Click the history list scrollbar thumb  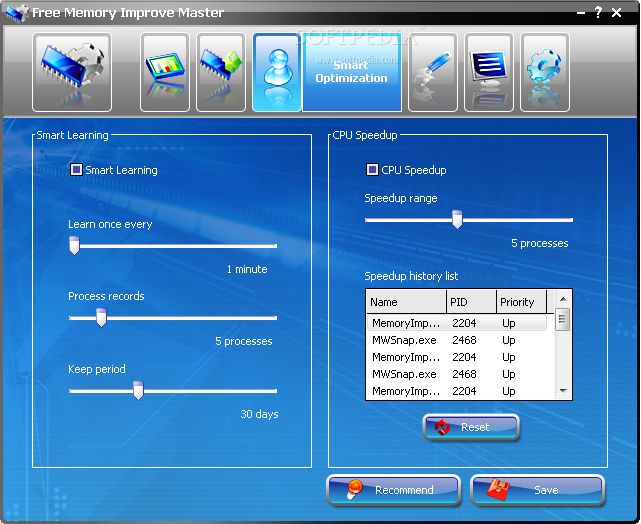563,319
